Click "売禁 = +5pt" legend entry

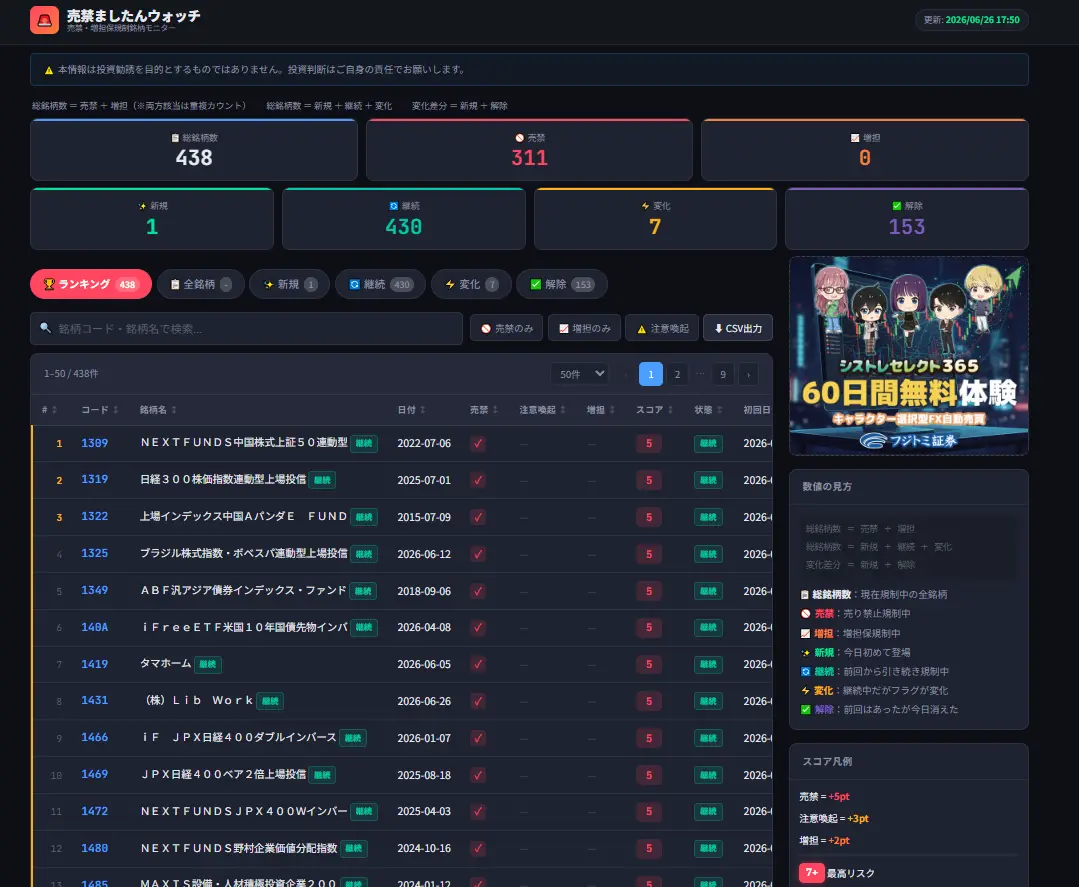coord(824,796)
